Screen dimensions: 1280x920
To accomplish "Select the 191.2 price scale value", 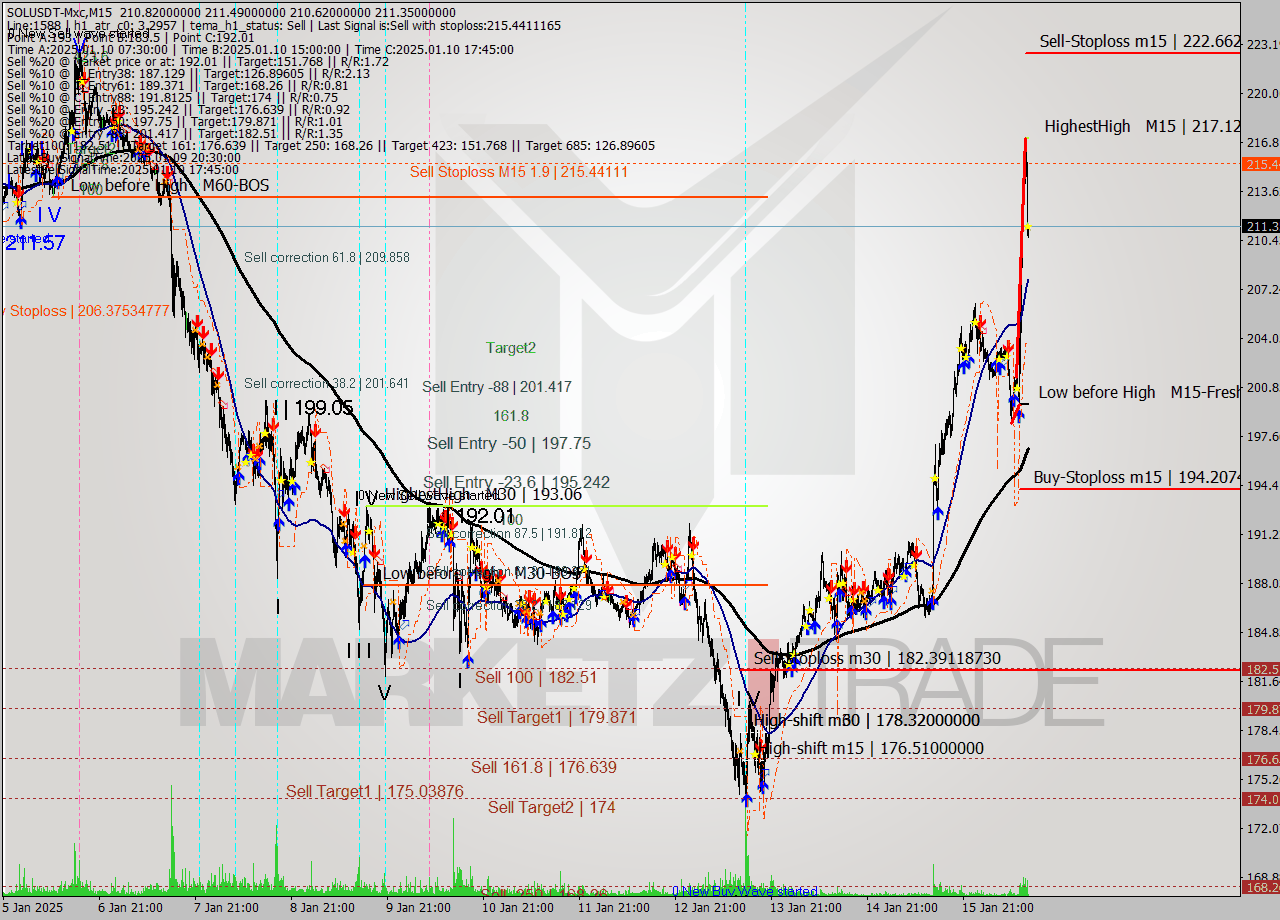I will tap(1261, 534).
